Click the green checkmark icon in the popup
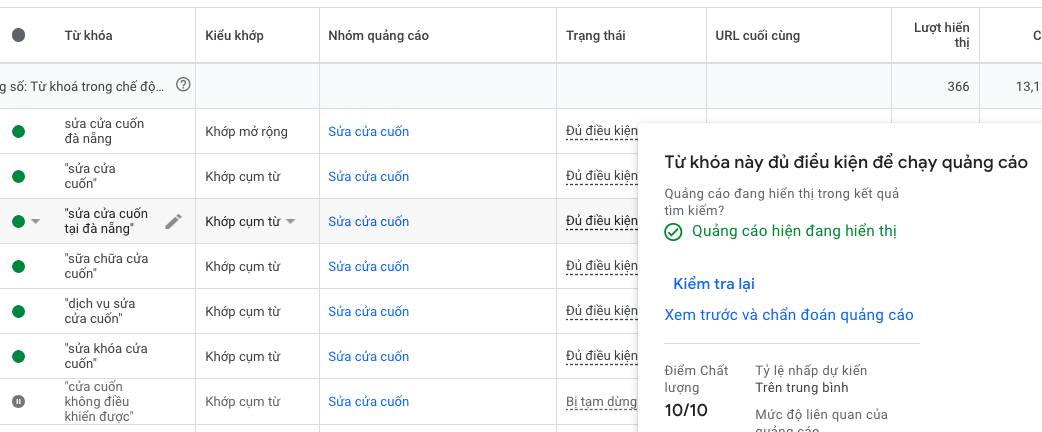 coord(674,232)
